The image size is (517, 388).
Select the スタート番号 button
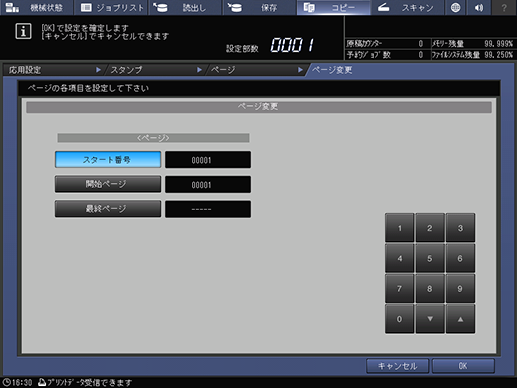[108, 160]
